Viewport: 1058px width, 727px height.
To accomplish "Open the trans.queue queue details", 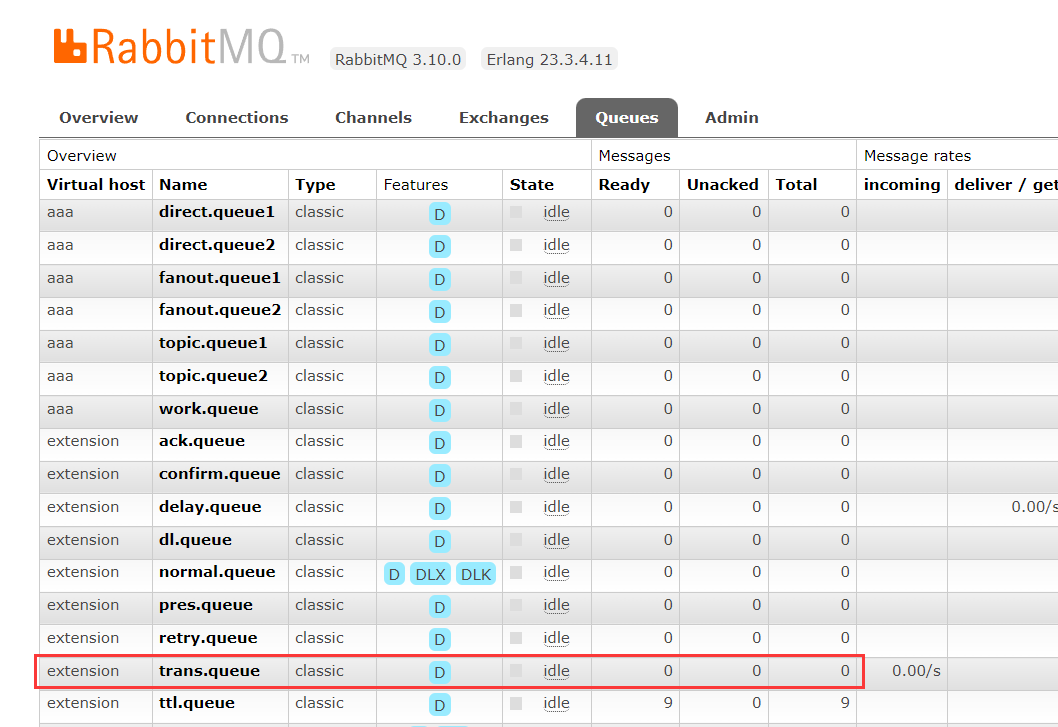I will point(209,671).
